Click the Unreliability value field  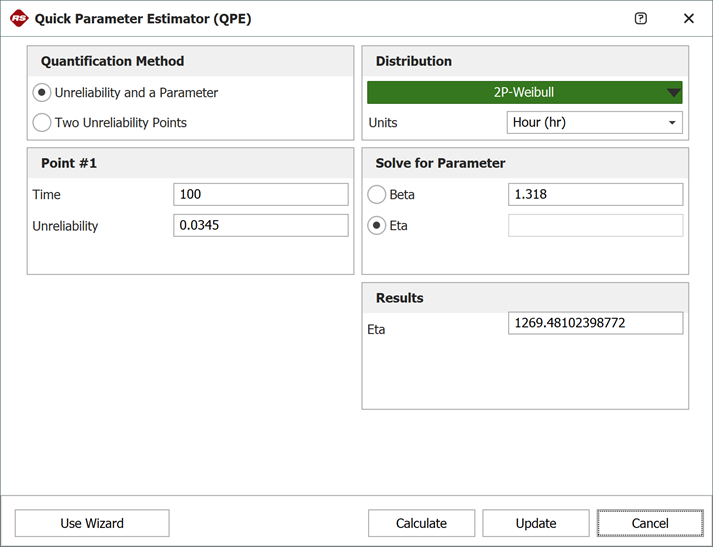click(260, 225)
